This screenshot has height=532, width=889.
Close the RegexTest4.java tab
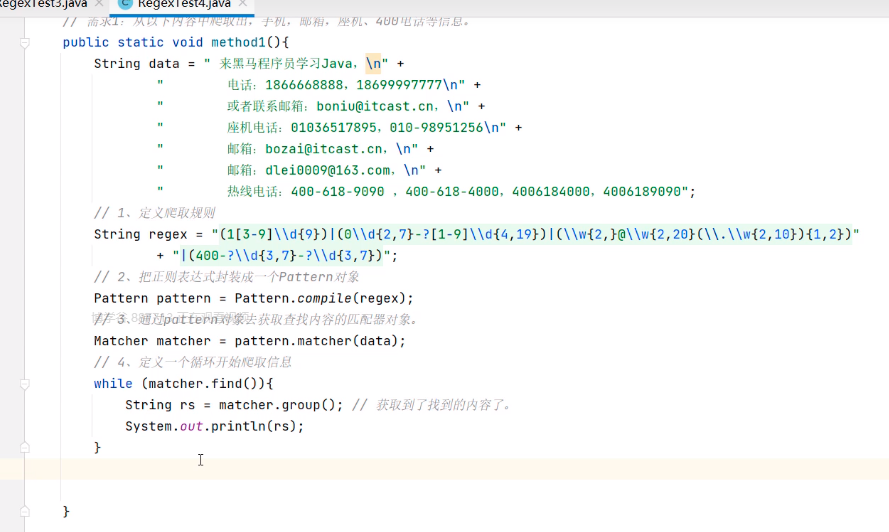(x=243, y=3)
